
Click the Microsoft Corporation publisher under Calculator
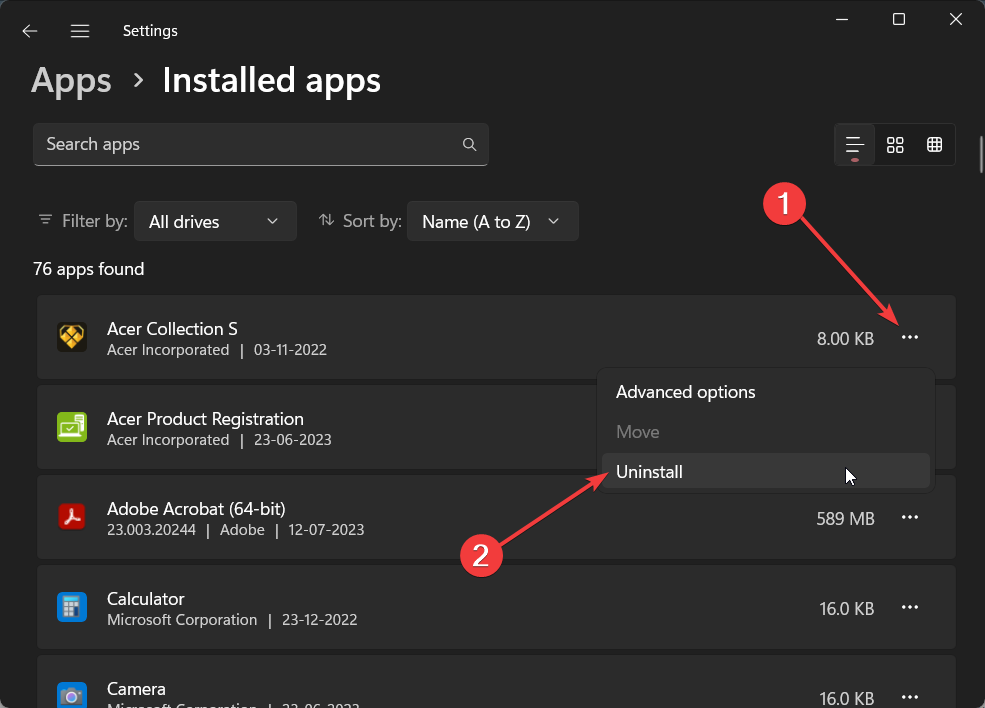(182, 619)
